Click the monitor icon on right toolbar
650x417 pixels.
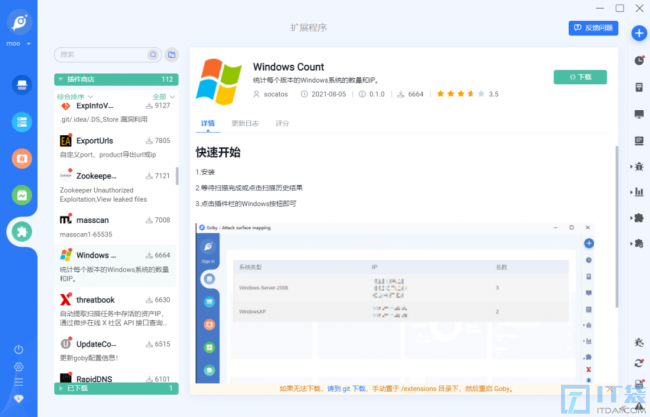click(639, 114)
